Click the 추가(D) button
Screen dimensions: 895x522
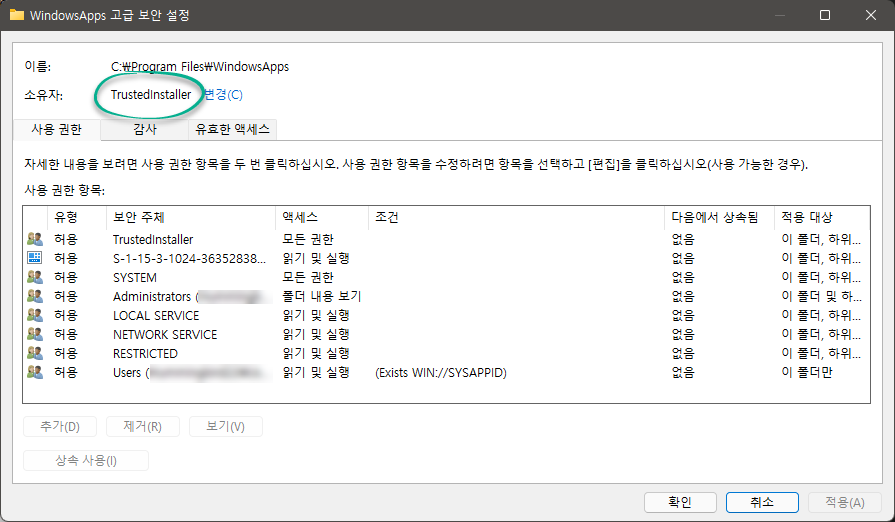tap(60, 426)
